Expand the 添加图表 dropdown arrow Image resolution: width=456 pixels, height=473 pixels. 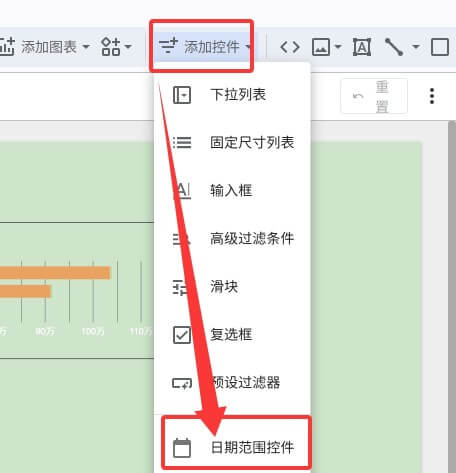86,47
